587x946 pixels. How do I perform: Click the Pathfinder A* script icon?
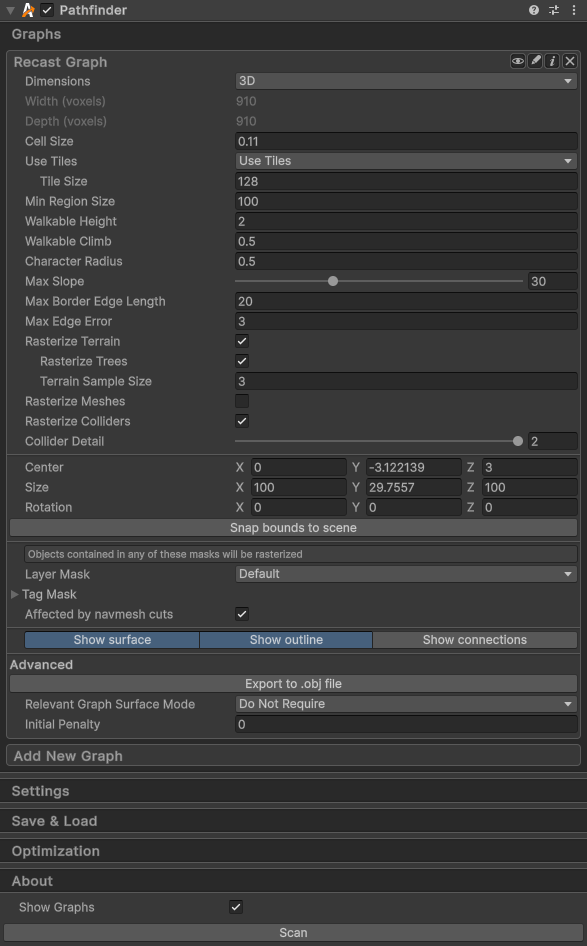[x=28, y=10]
